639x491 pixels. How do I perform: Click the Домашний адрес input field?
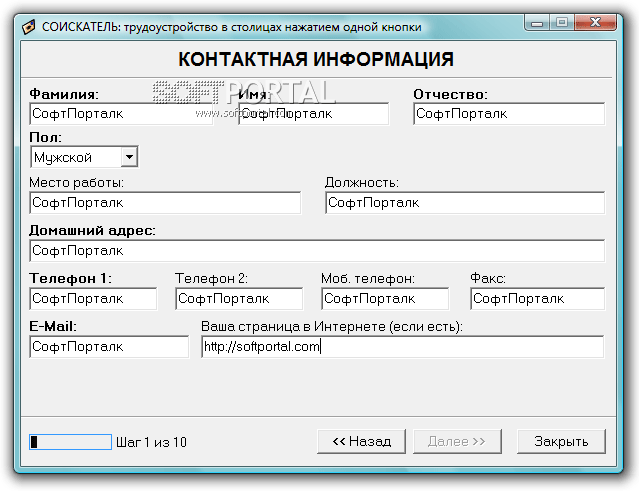click(317, 250)
